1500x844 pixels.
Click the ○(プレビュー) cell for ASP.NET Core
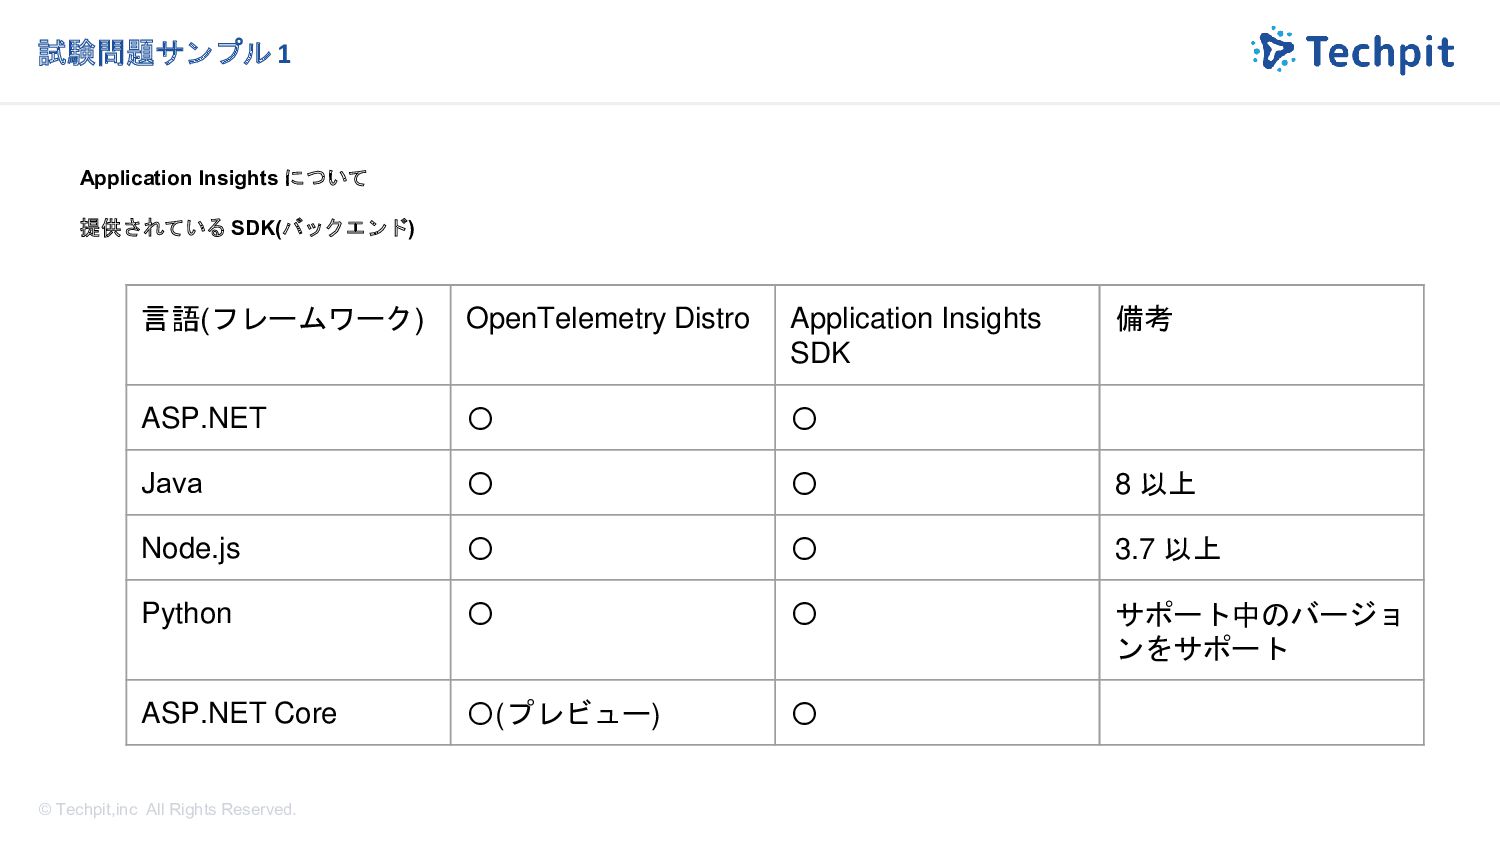tap(613, 713)
